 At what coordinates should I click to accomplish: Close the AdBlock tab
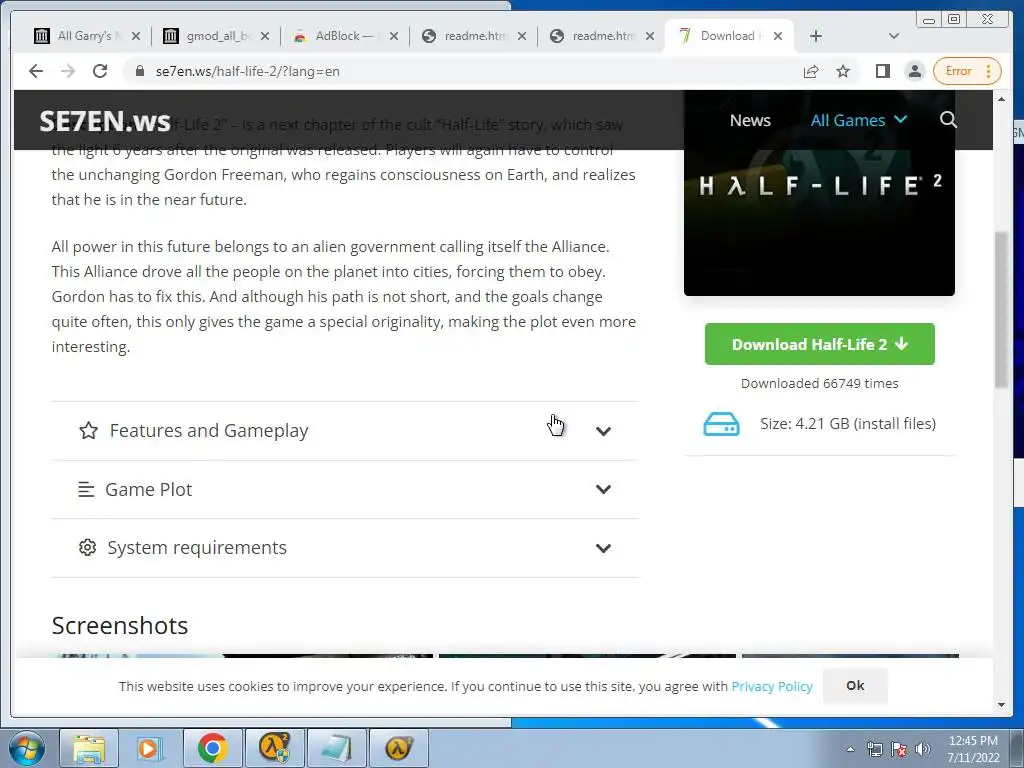(394, 37)
